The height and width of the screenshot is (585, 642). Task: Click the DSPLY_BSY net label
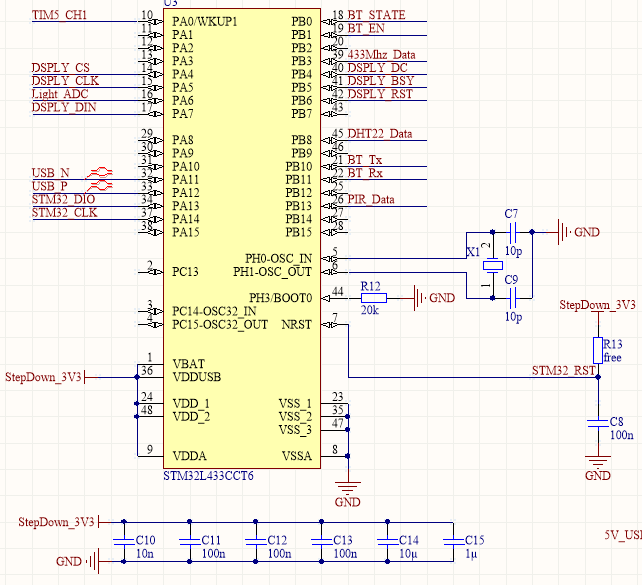point(381,81)
